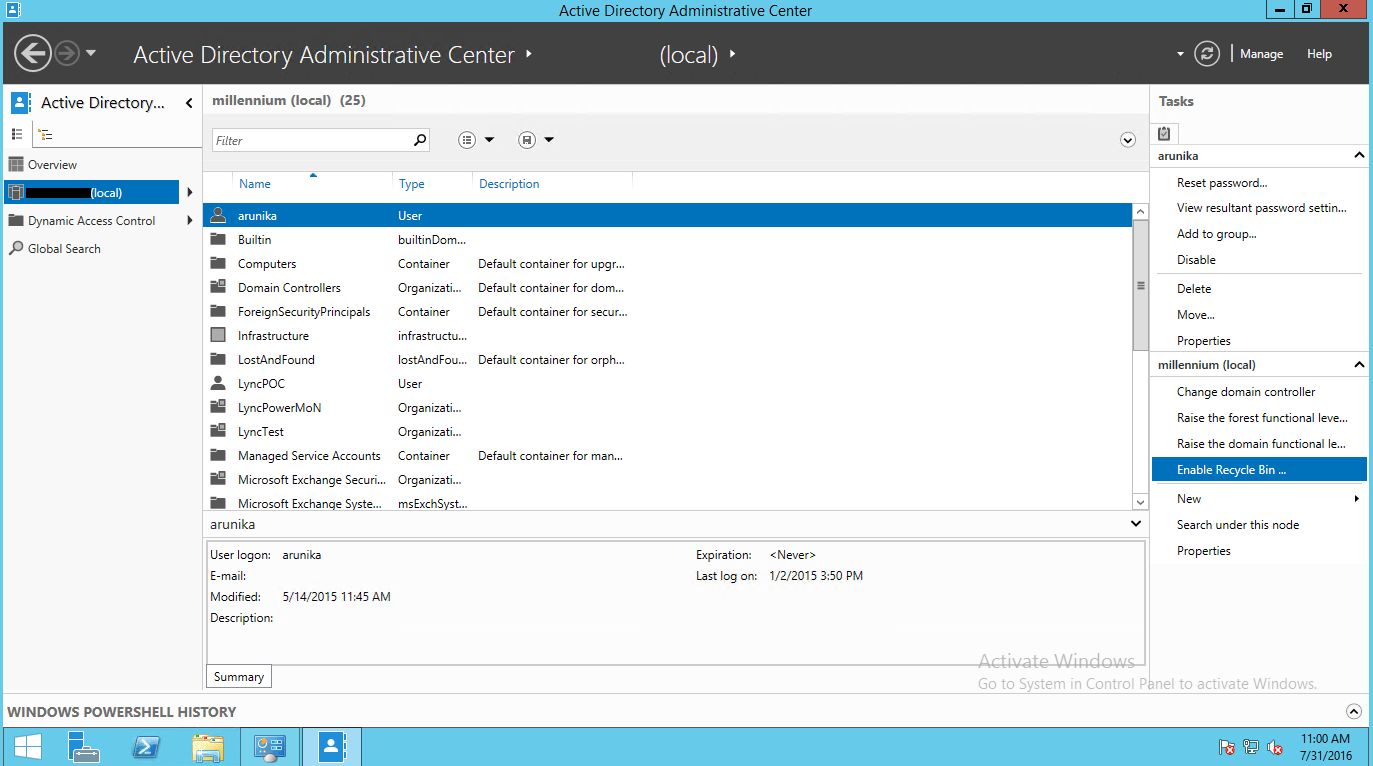
Task: Expand the view options dropdown arrow
Action: (x=489, y=139)
